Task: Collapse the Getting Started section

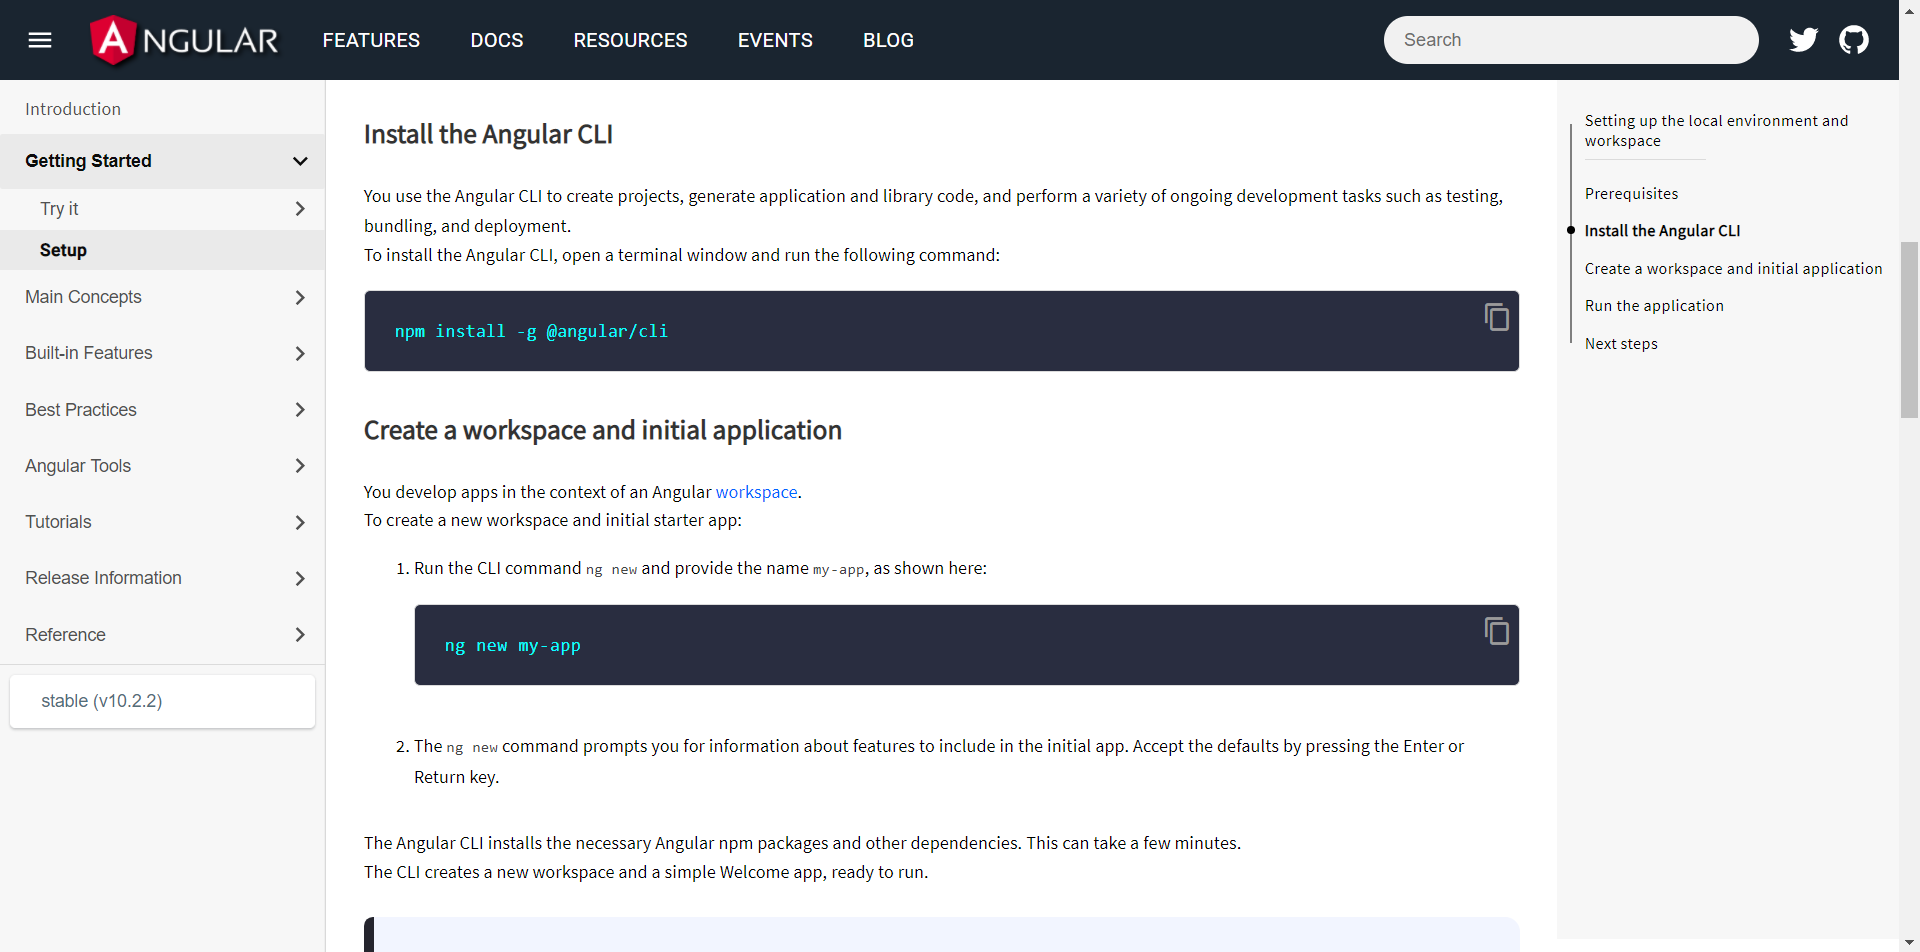Action: (162, 161)
